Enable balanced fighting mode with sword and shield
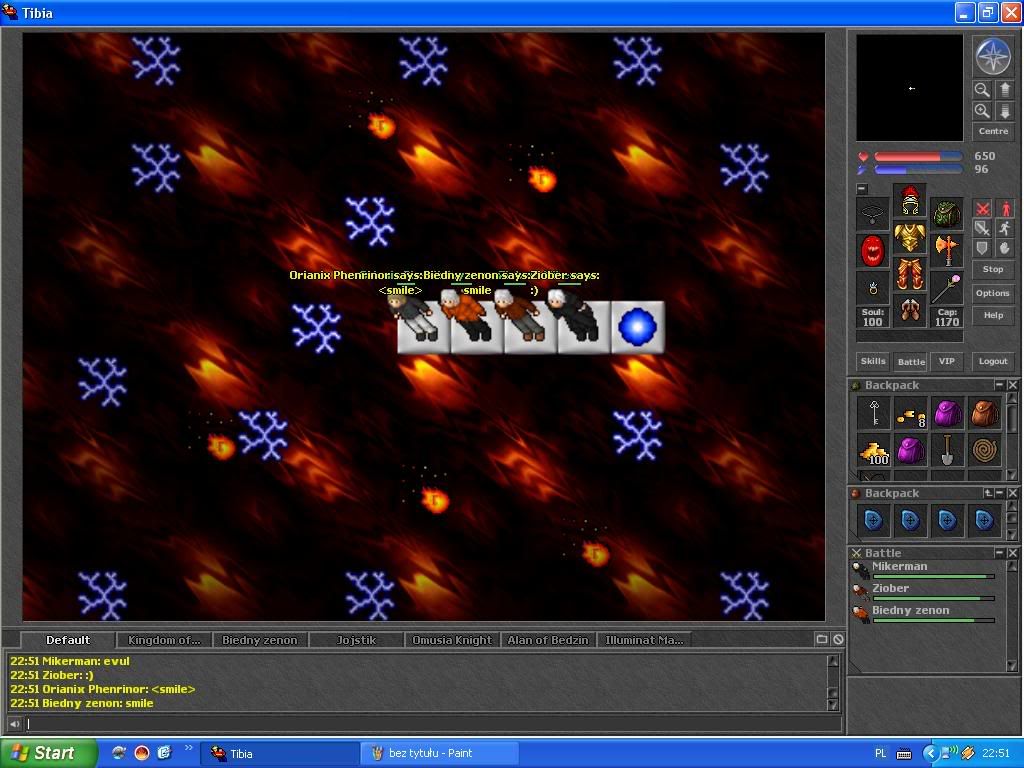 coord(982,228)
